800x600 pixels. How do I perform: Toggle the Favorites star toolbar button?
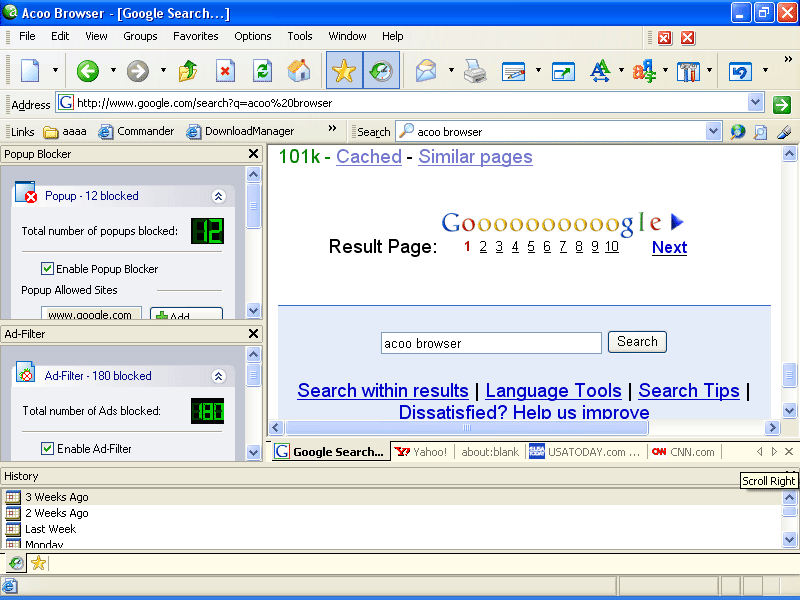(344, 70)
